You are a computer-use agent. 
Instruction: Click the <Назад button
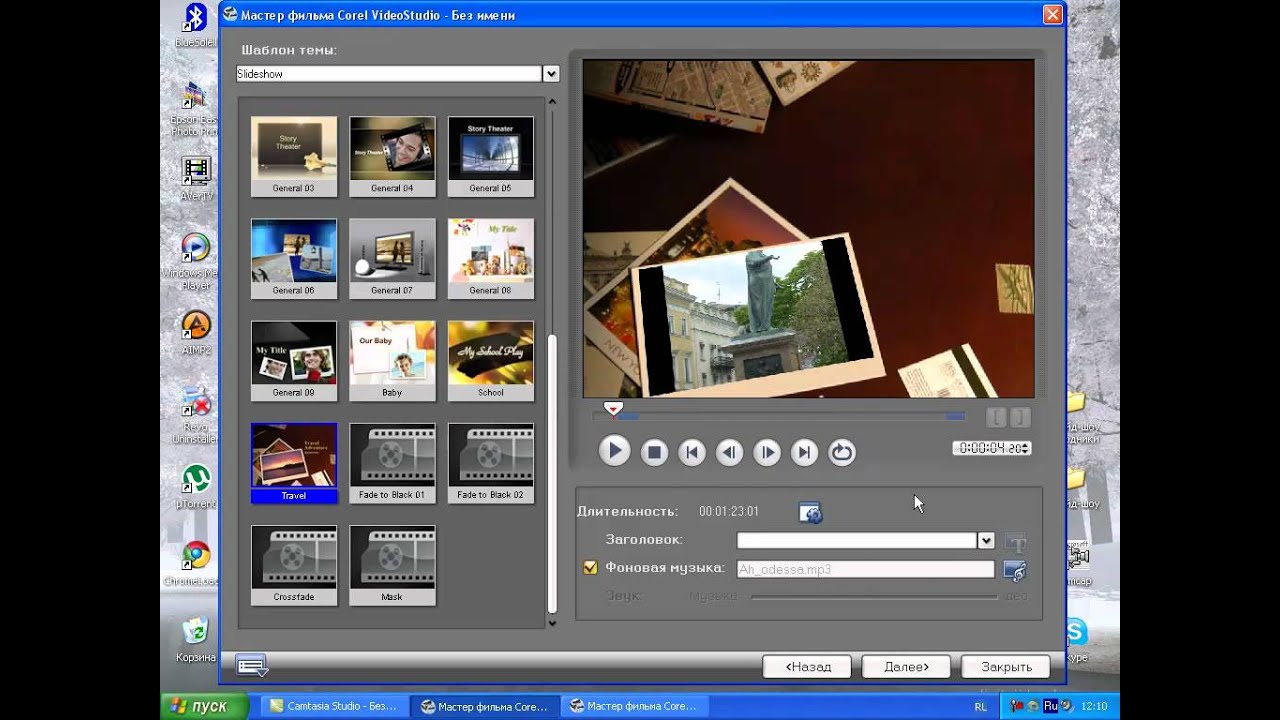coord(806,667)
